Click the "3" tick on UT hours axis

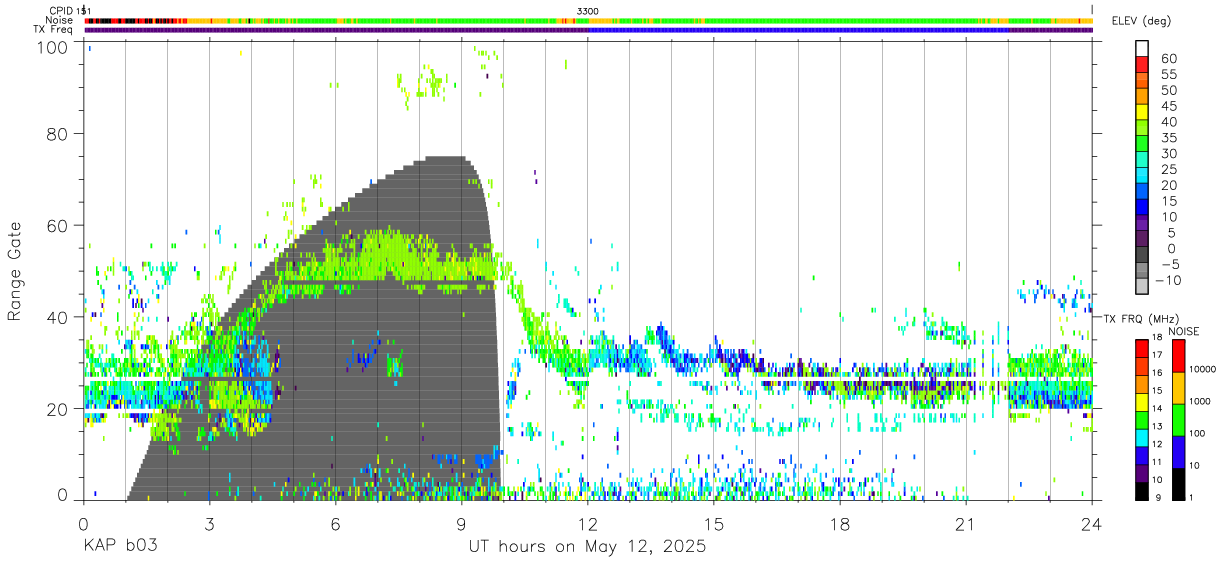209,524
